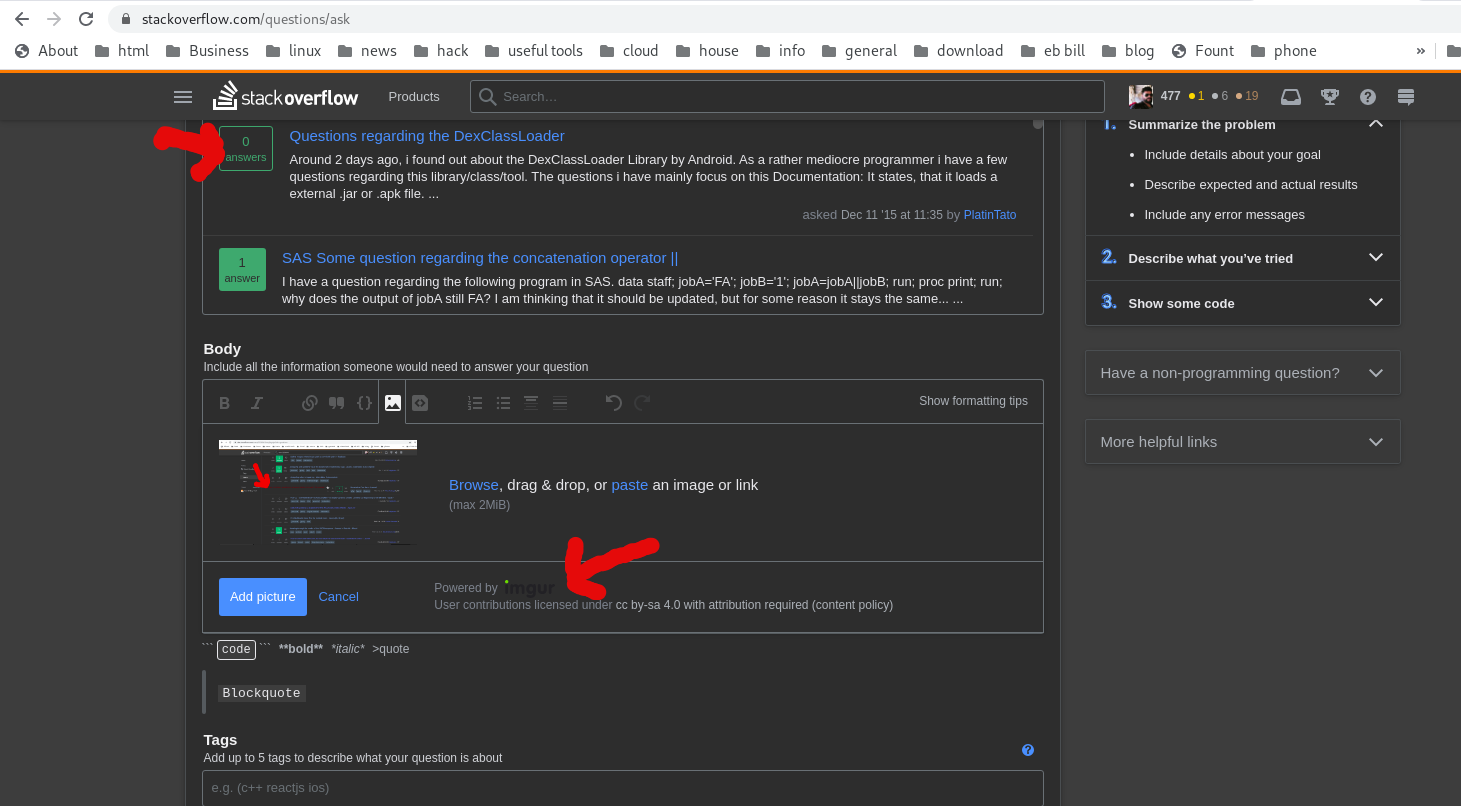
Task: Show more bookmarks via overflow chevron
Action: point(1421,51)
